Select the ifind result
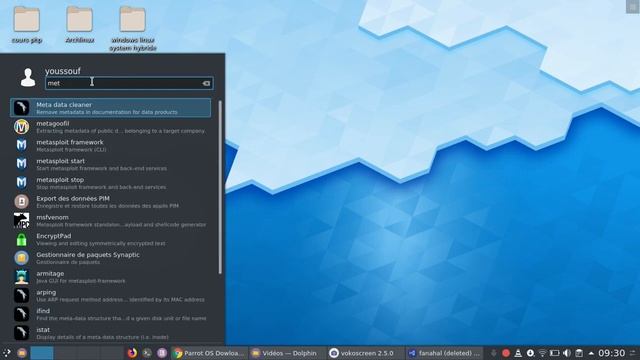640x360 pixels. [111, 314]
